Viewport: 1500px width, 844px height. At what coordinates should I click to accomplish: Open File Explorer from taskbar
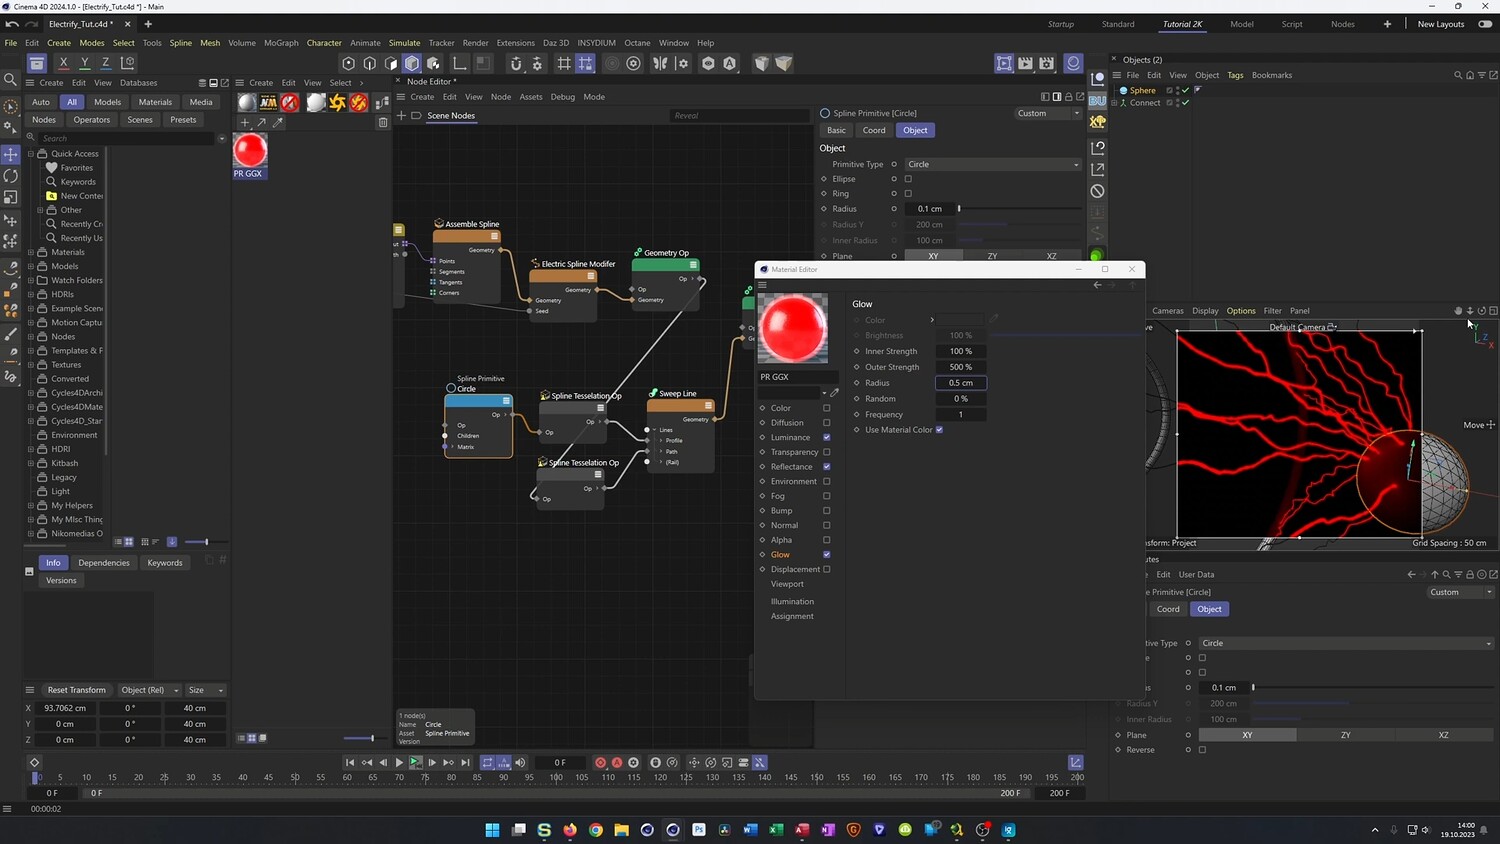pos(621,830)
